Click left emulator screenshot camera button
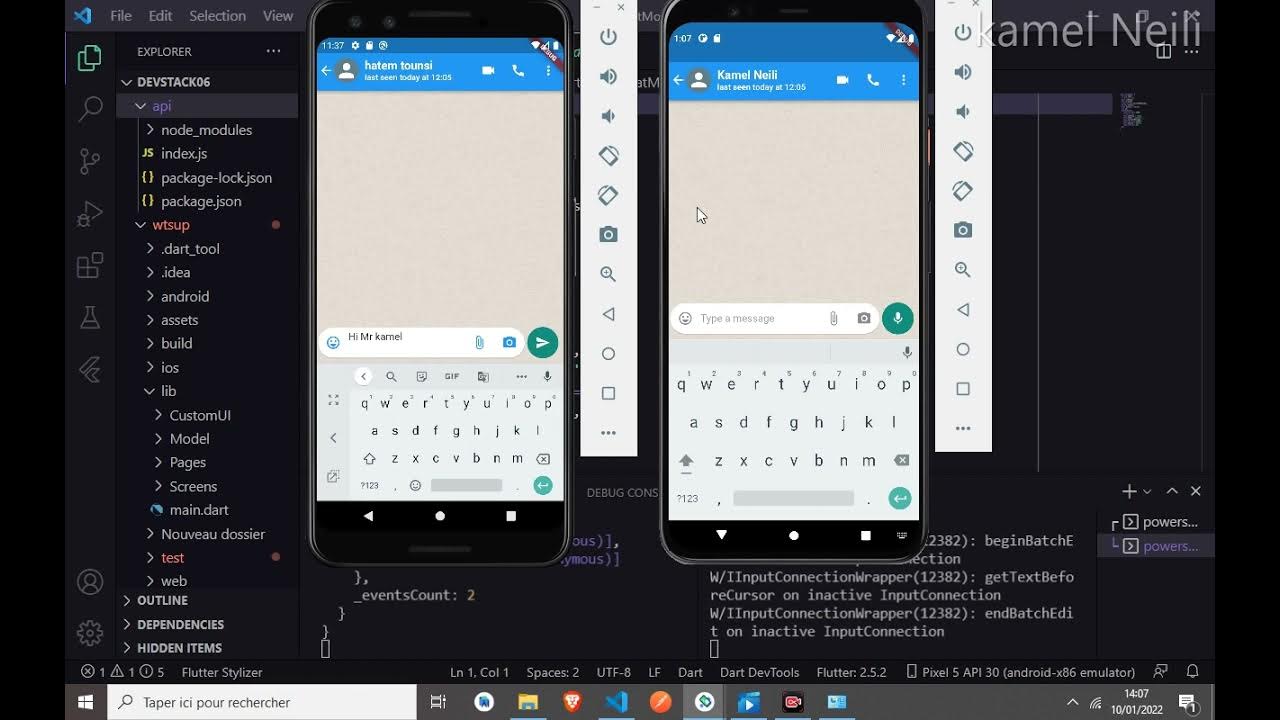This screenshot has height=720, width=1280. [608, 235]
